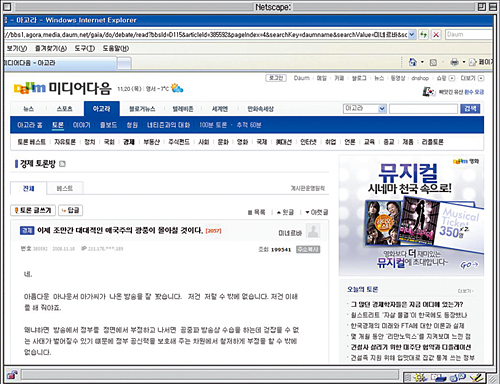Click the gray address copy button near view count
The image size is (500, 384).
(308, 250)
